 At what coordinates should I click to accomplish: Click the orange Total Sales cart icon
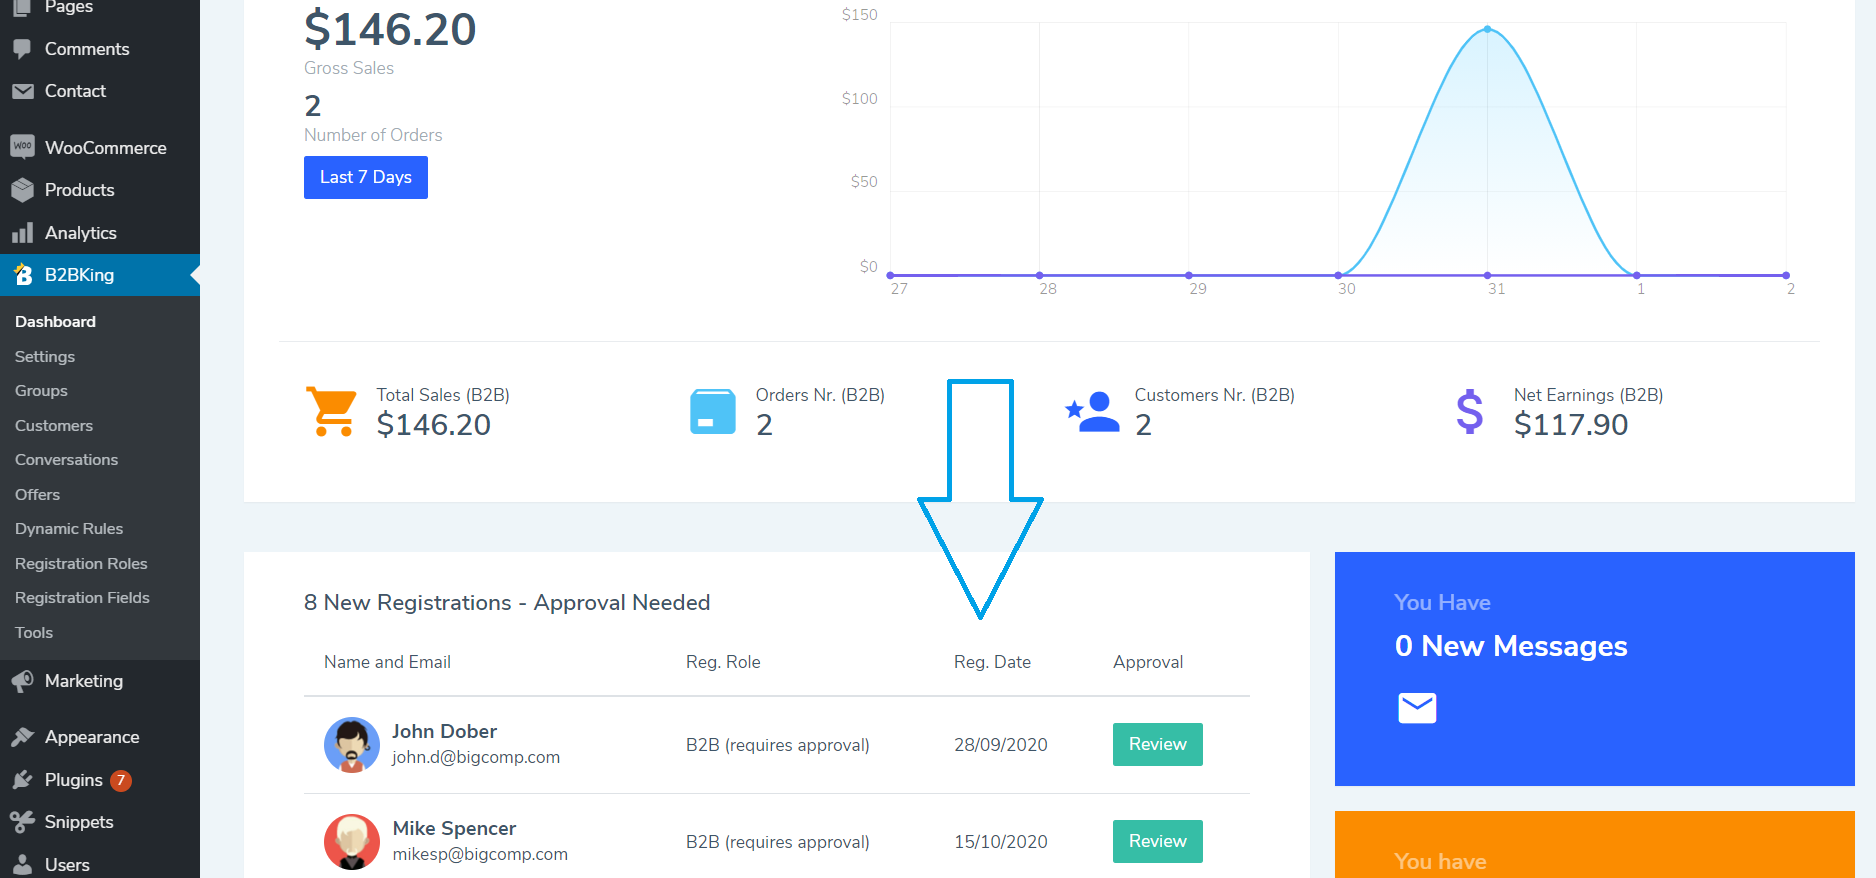331,411
